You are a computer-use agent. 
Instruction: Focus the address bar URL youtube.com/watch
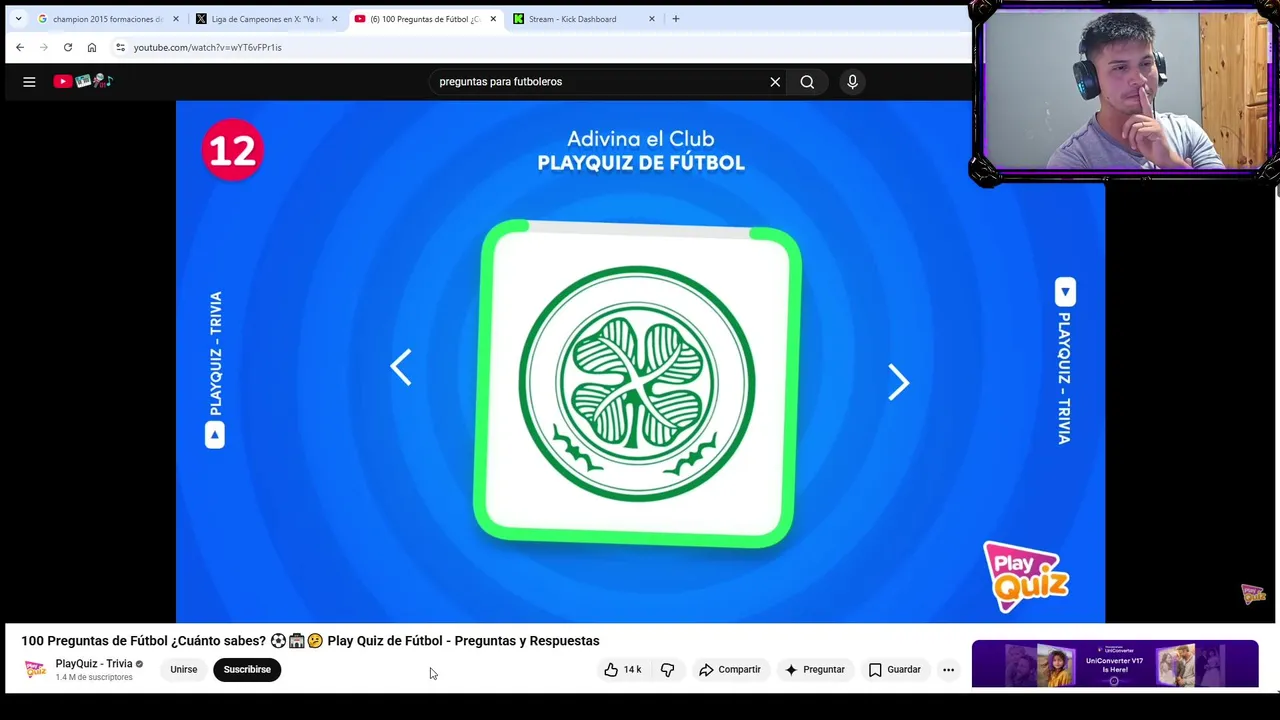pos(208,47)
